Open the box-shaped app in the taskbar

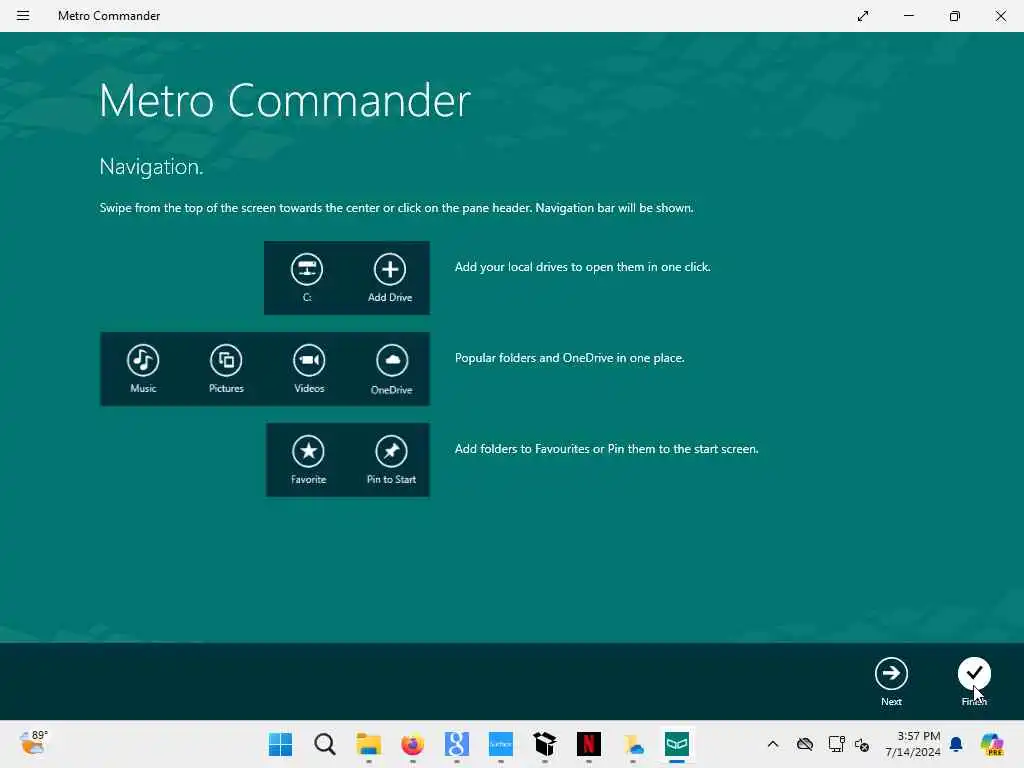tap(545, 744)
